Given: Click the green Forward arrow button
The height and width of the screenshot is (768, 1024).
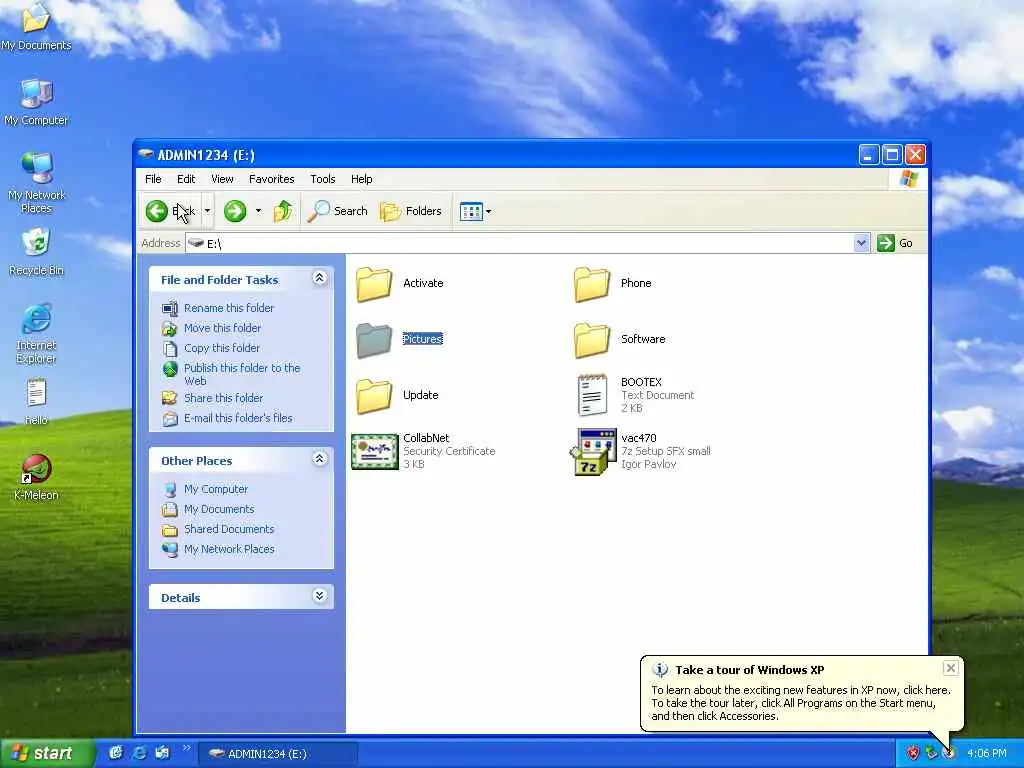Looking at the screenshot, I should pos(235,211).
